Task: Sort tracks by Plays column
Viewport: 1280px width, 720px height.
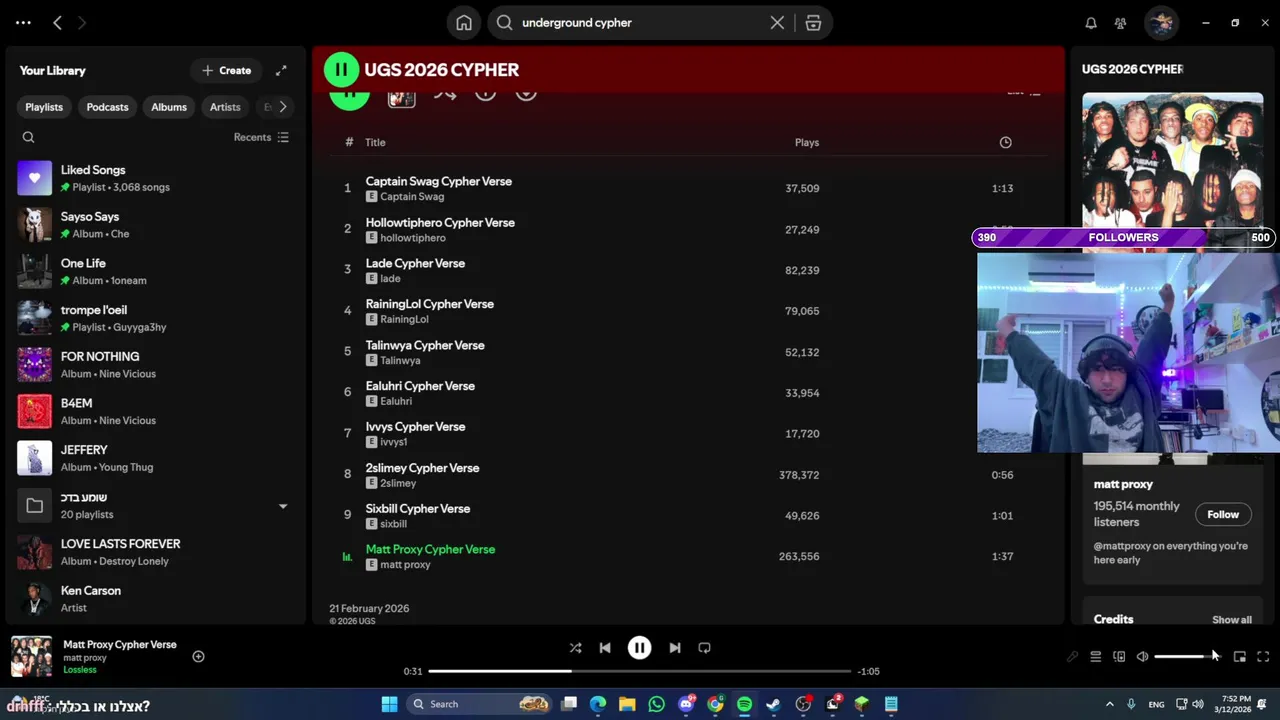Action: click(x=807, y=142)
